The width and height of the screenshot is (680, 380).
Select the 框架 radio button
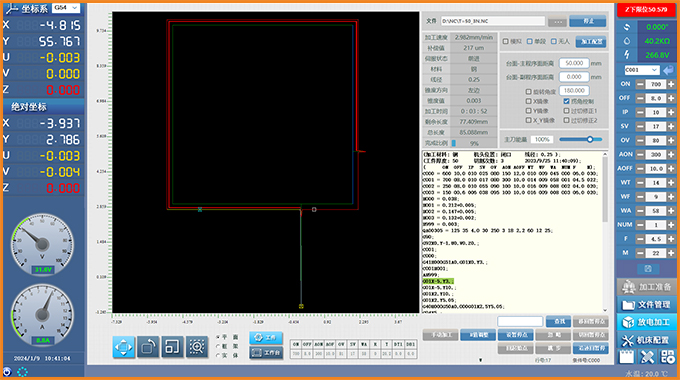tap(218, 346)
